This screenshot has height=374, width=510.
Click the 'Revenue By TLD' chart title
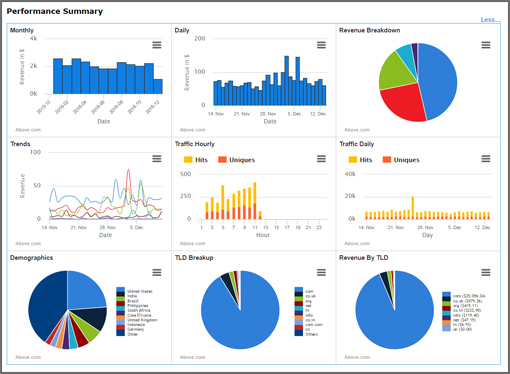click(364, 258)
